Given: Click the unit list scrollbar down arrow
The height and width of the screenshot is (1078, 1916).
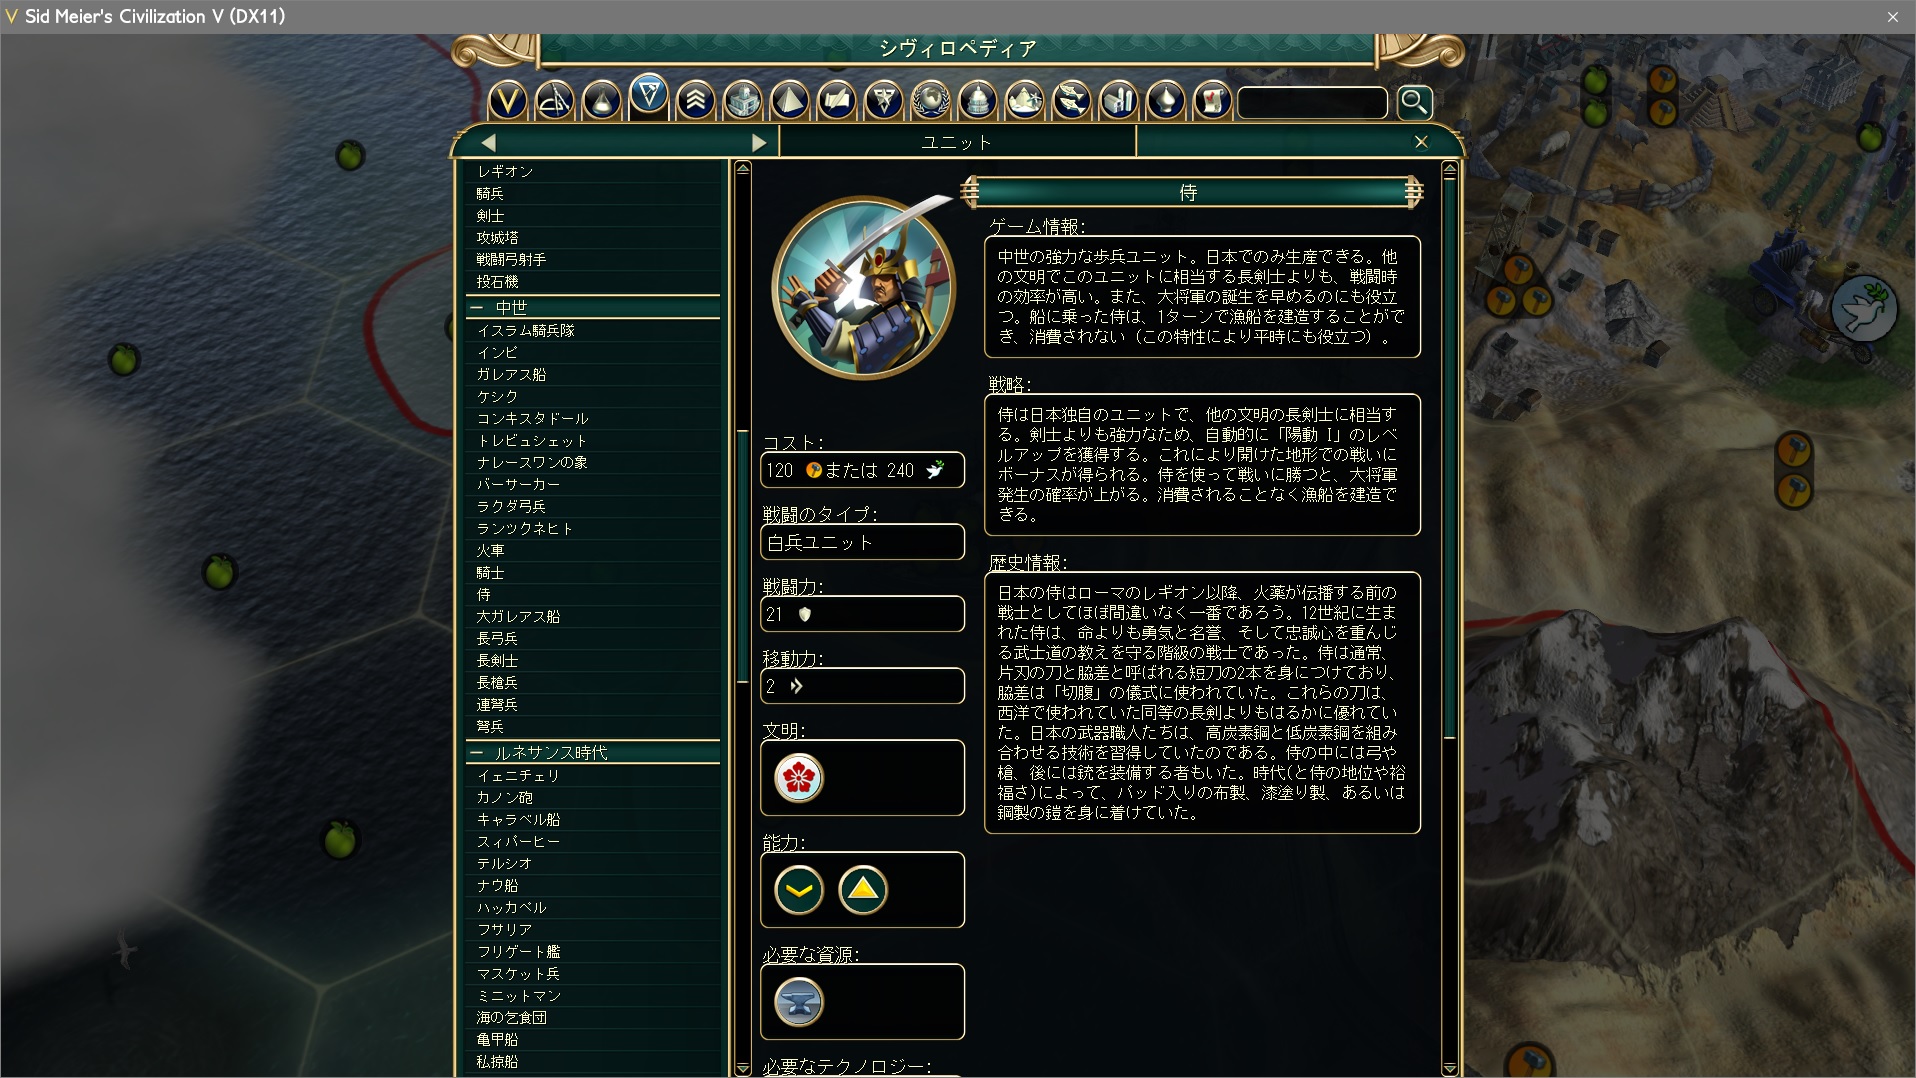Looking at the screenshot, I should (742, 1068).
